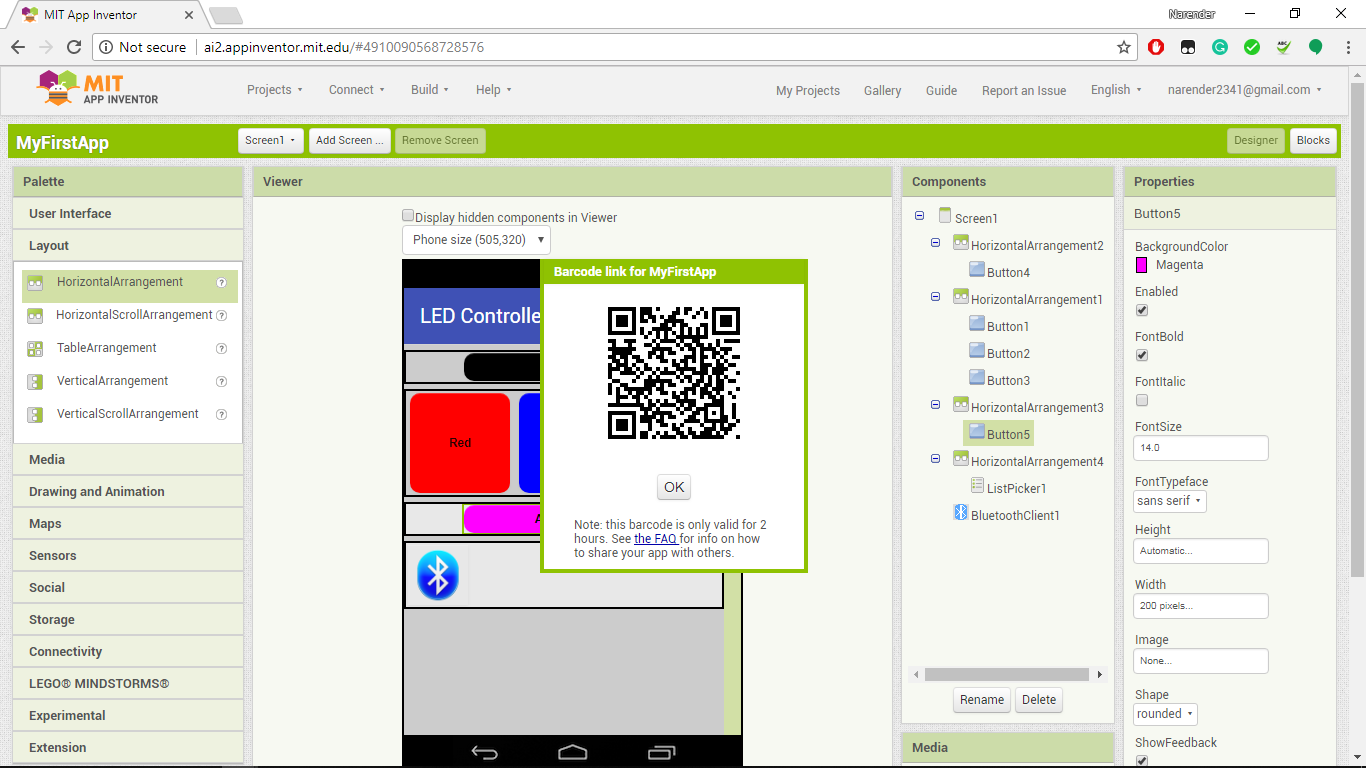1366x768 pixels.
Task: Open the Phone size dropdown
Action: pos(476,240)
